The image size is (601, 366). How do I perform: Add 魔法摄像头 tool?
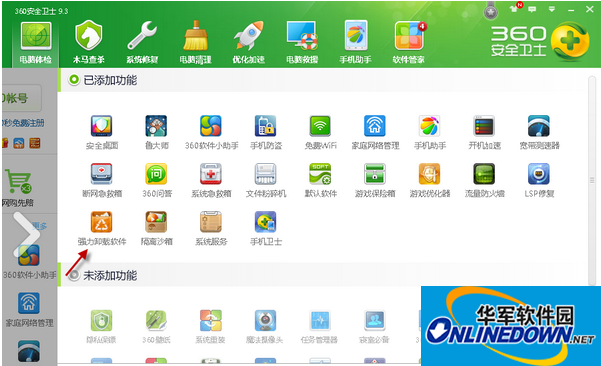(x=265, y=326)
